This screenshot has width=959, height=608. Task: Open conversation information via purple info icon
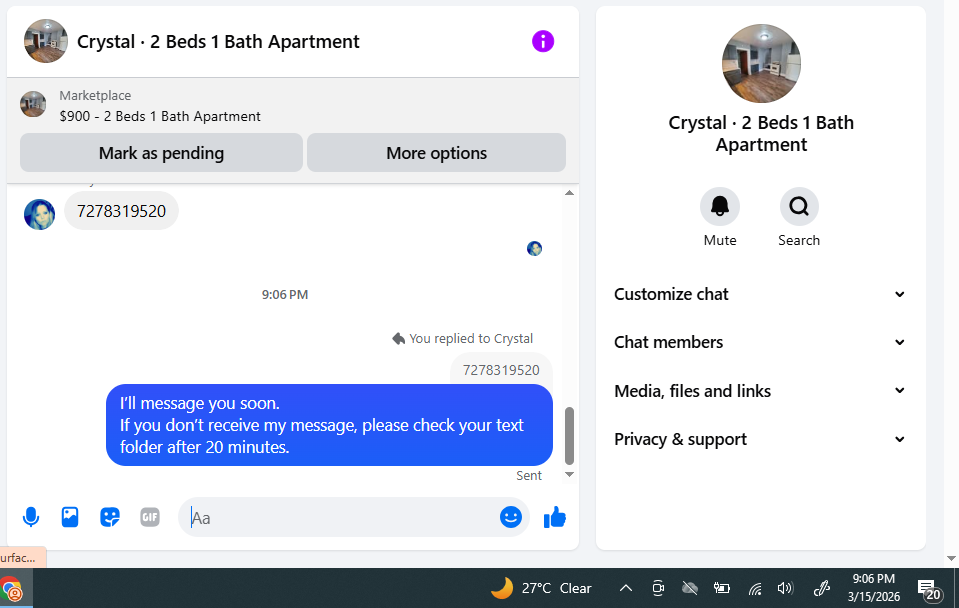(x=542, y=42)
